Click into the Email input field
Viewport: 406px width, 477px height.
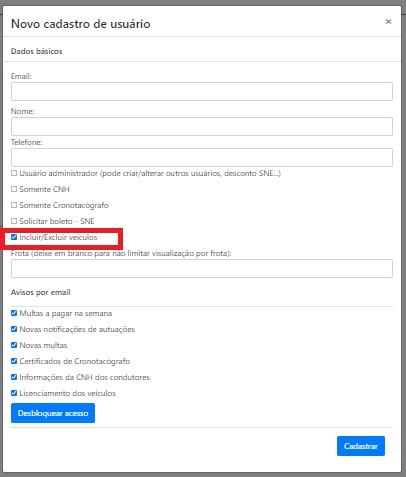[x=202, y=91]
